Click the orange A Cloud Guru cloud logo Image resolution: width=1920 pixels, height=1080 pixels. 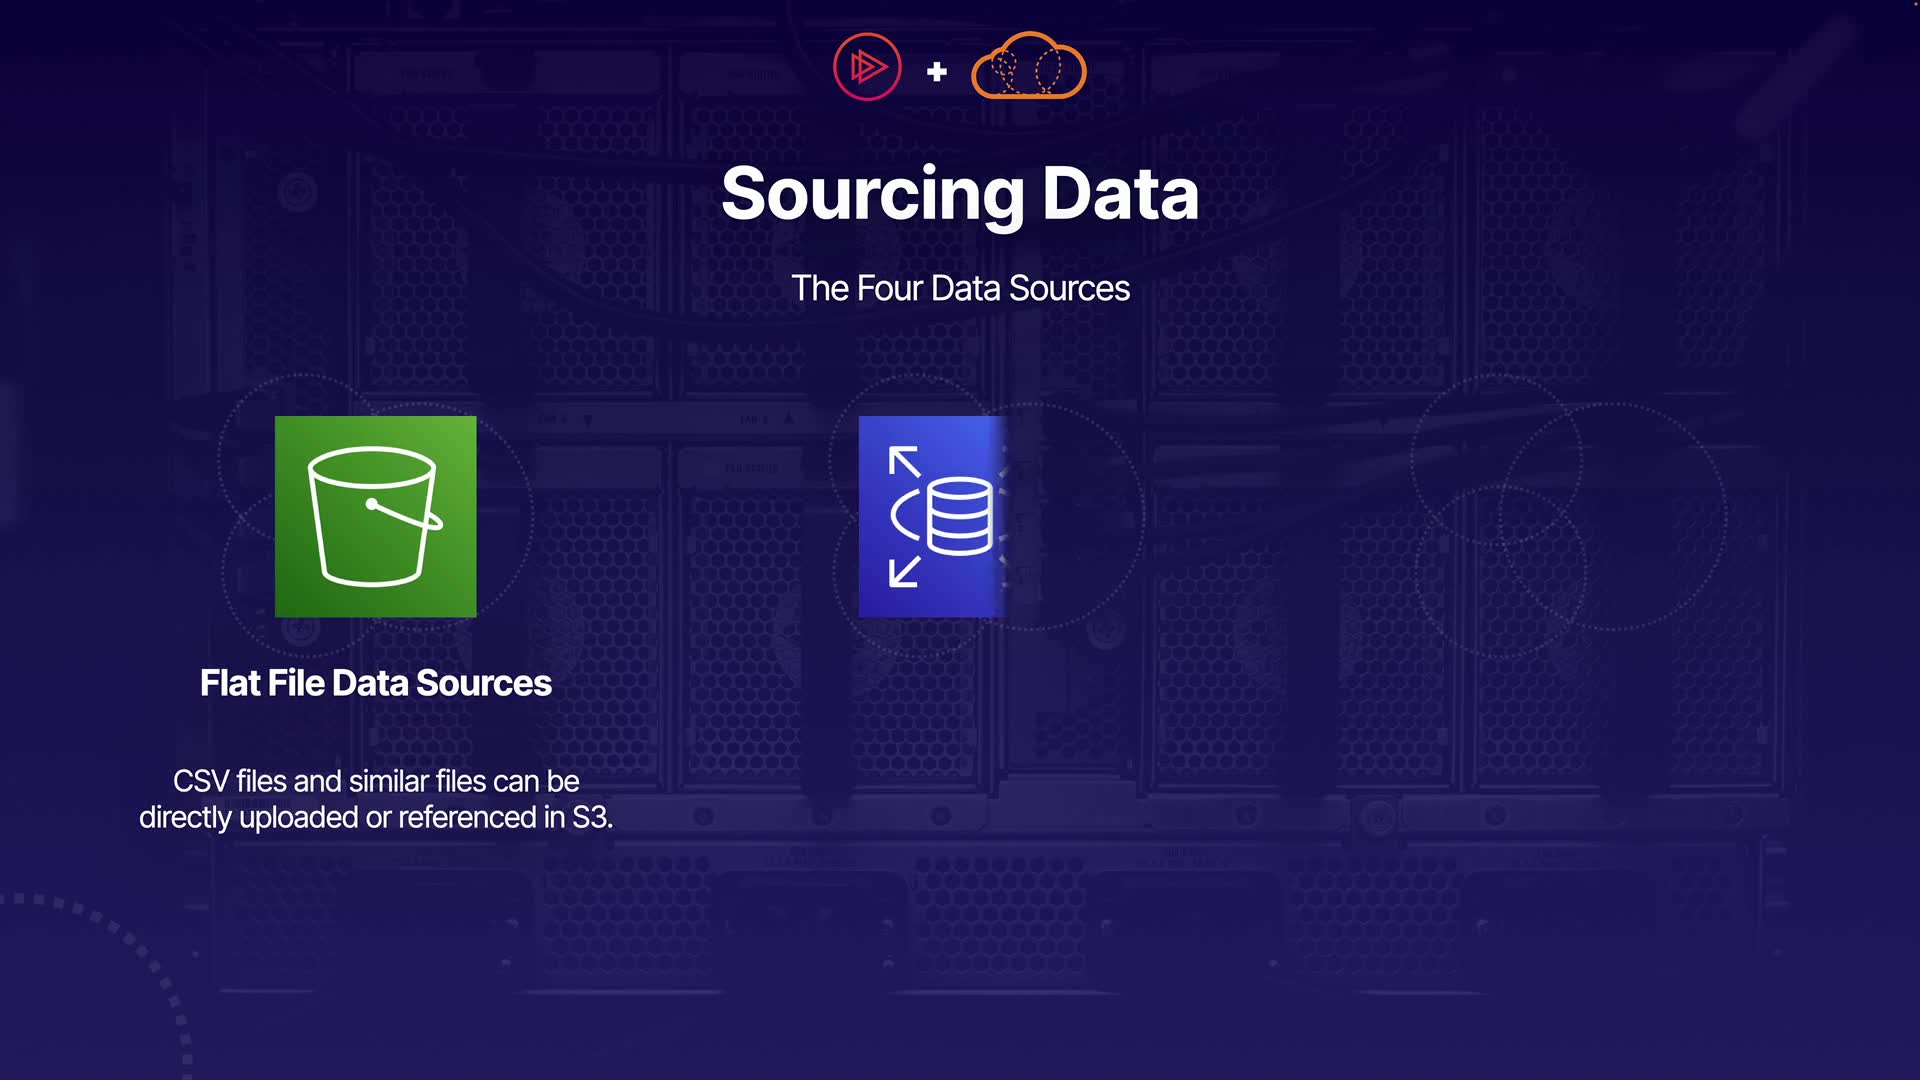1029,67
